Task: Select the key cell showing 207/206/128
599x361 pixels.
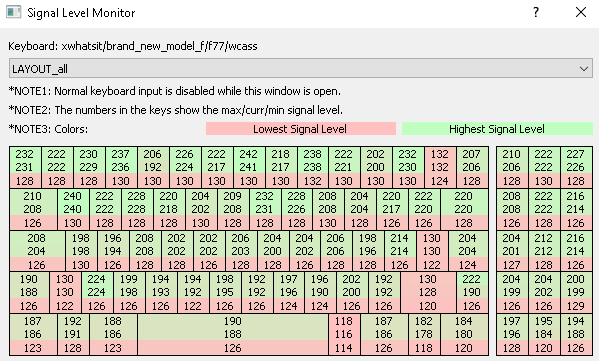Action: coord(472,167)
